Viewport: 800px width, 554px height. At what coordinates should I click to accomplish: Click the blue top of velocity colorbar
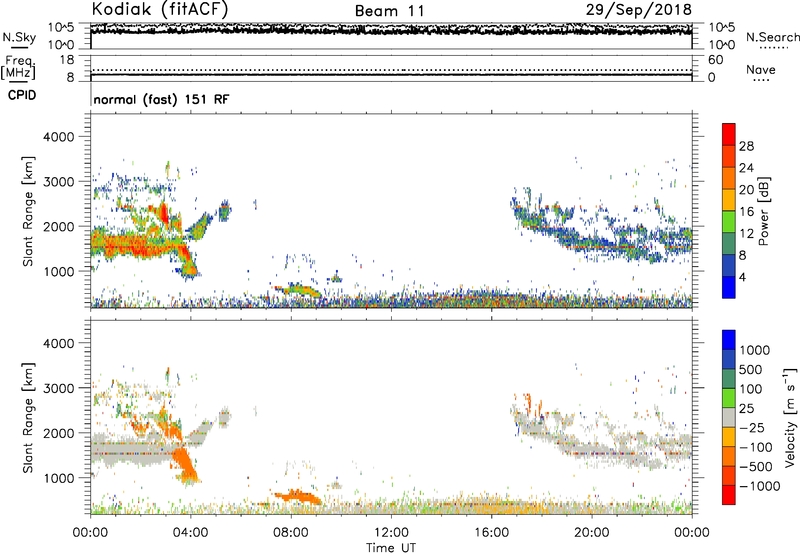(729, 340)
